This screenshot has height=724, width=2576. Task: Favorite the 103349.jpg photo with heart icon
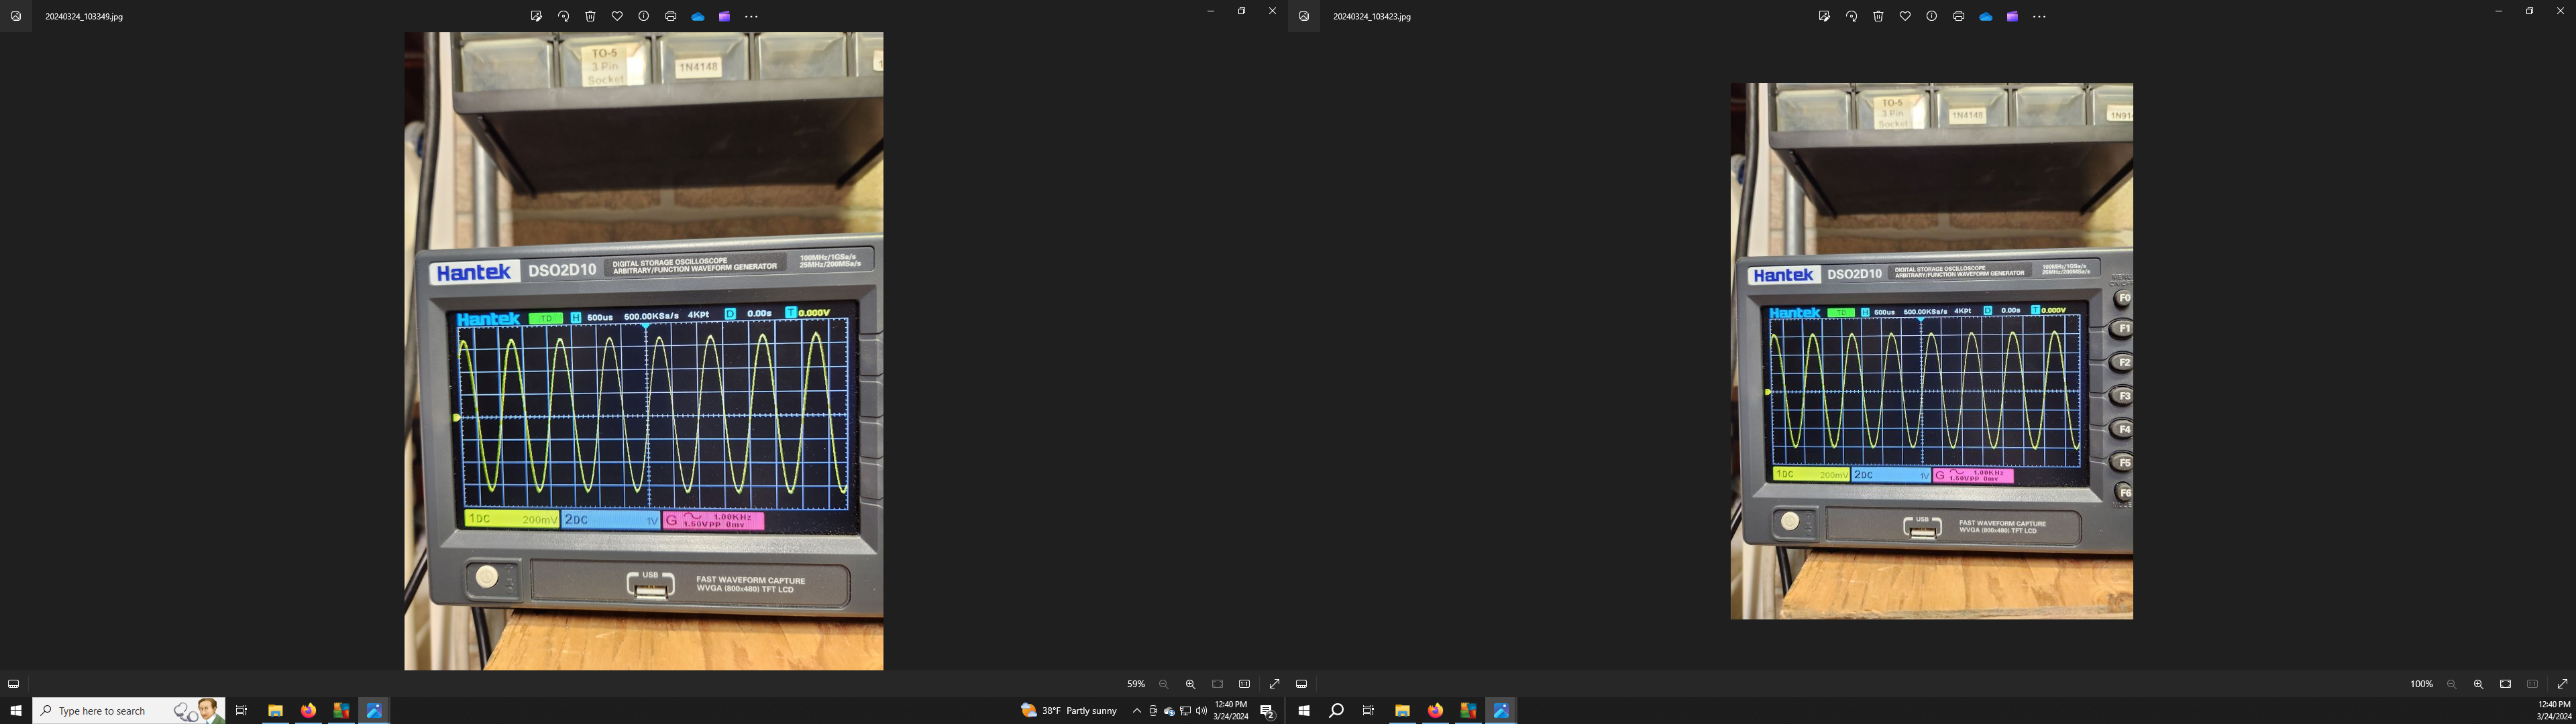point(617,16)
